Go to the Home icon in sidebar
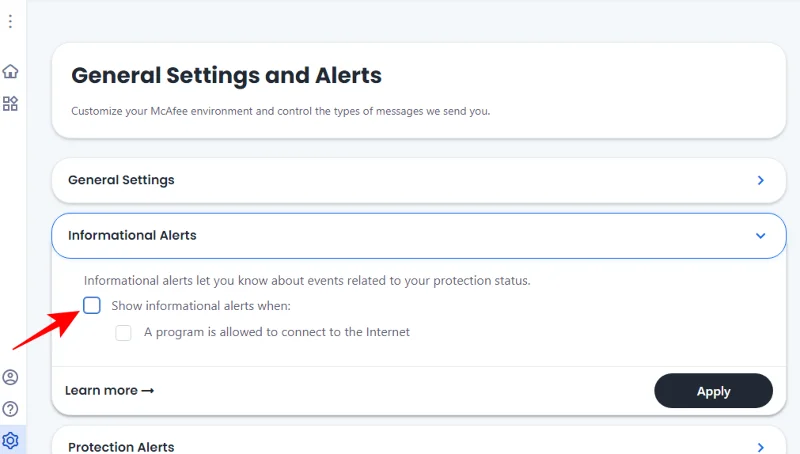Viewport: 800px width, 454px height. 10,71
